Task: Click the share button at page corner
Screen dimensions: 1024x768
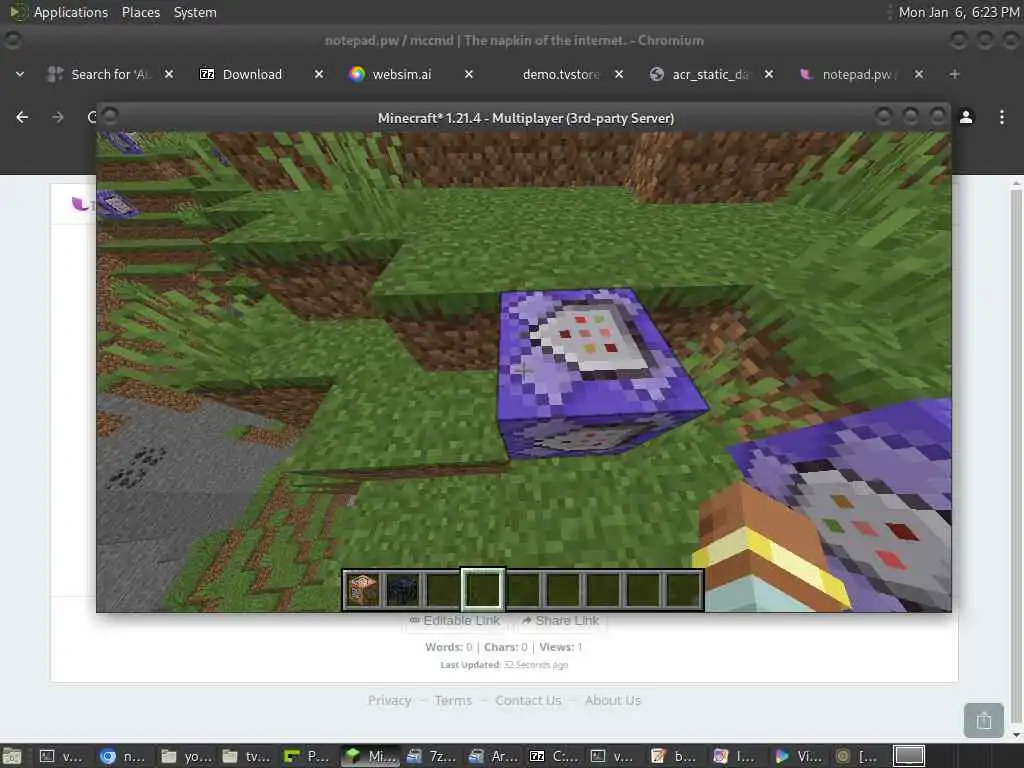Action: 984,720
